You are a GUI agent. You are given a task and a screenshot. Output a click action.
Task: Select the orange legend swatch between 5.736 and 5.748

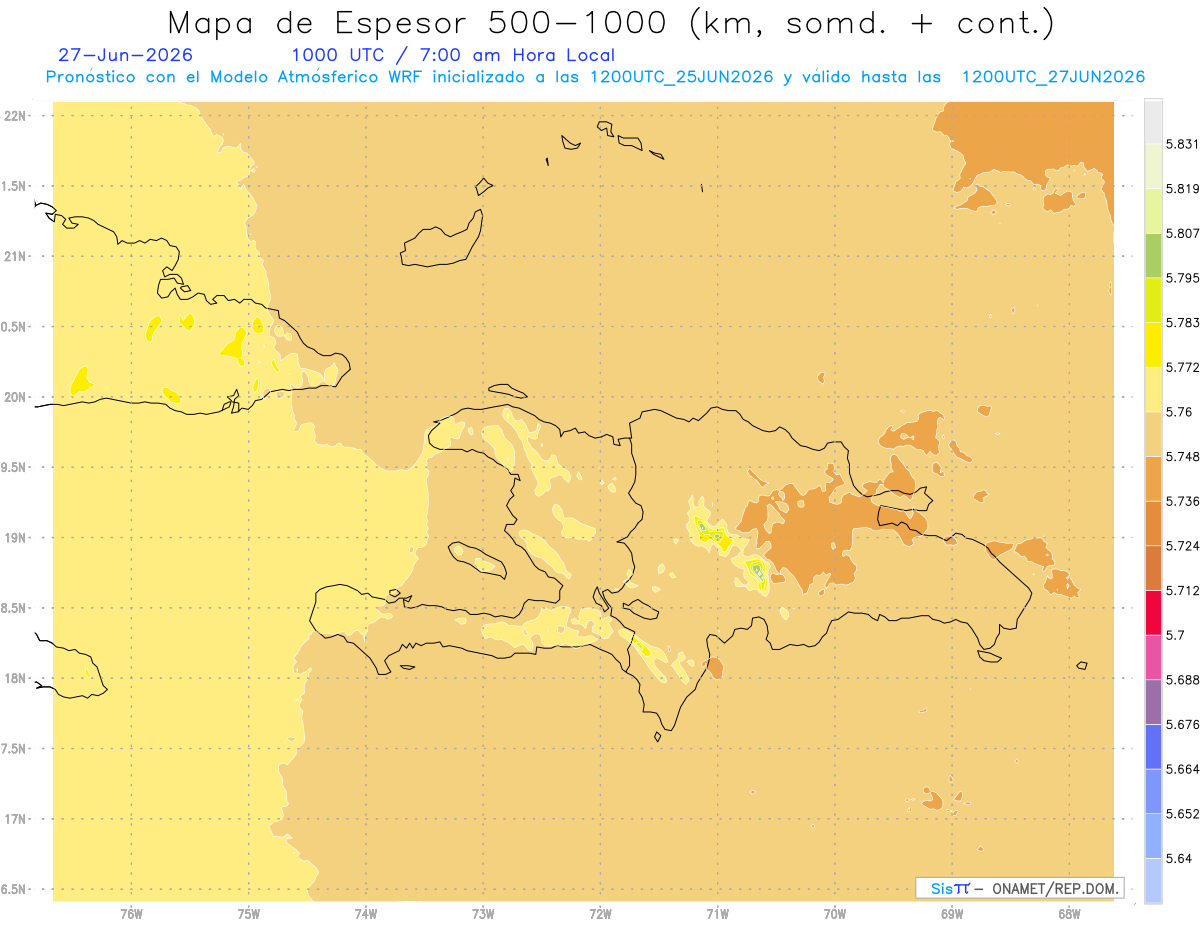pyautogui.click(x=1153, y=479)
